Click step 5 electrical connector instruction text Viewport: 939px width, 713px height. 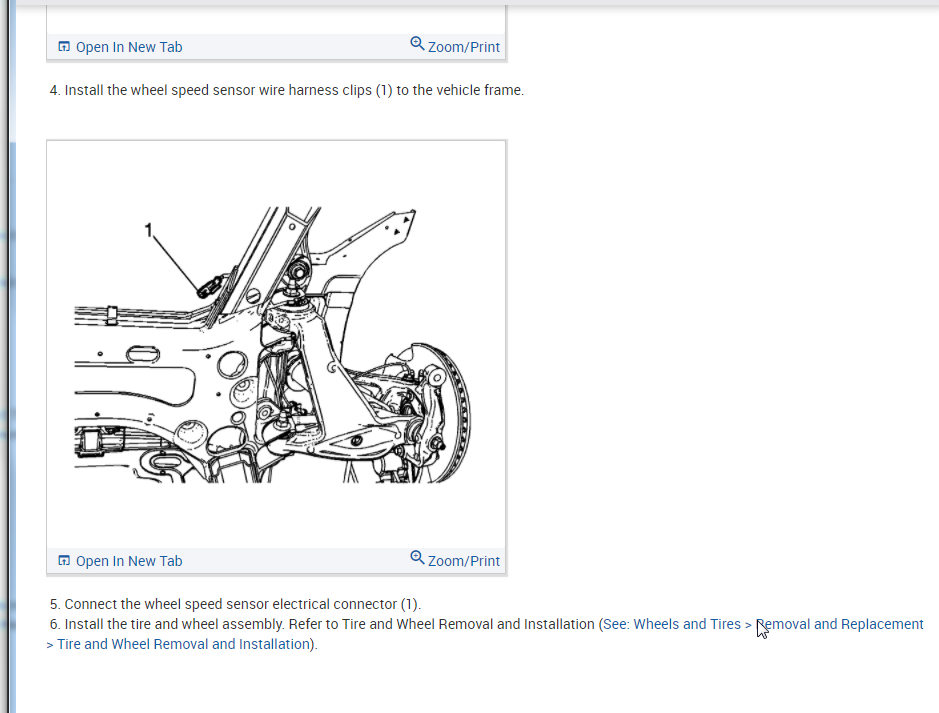tap(235, 604)
